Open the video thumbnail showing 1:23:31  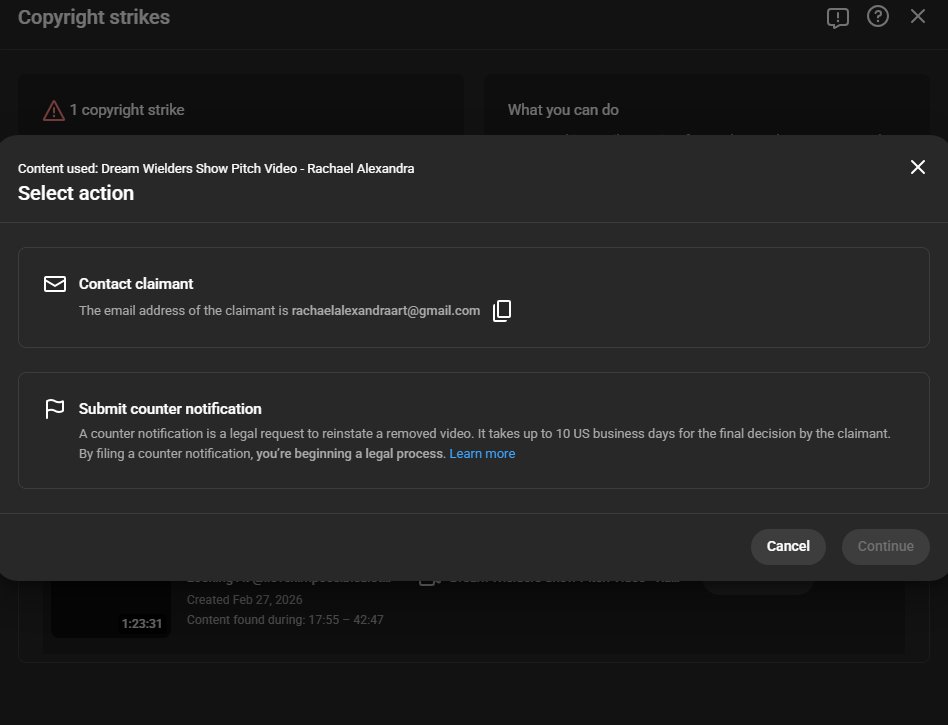pos(111,608)
